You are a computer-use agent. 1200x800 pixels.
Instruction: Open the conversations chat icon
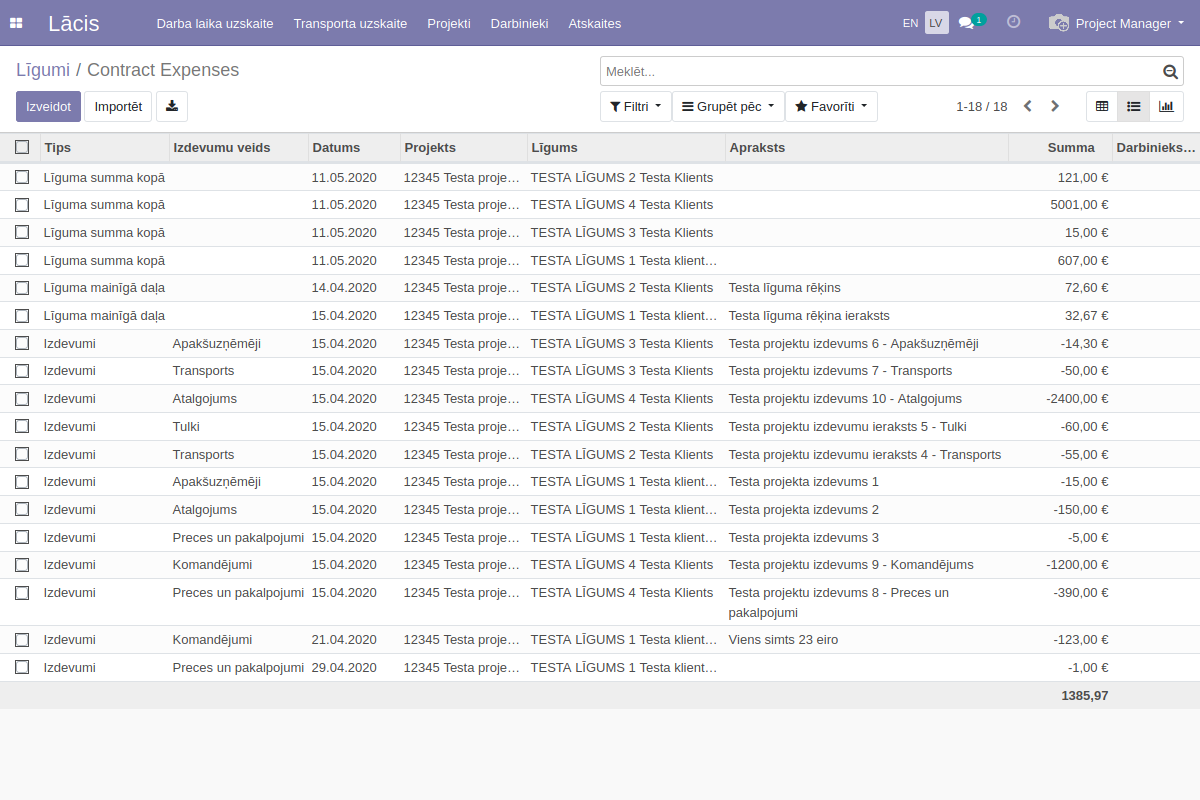tap(967, 23)
